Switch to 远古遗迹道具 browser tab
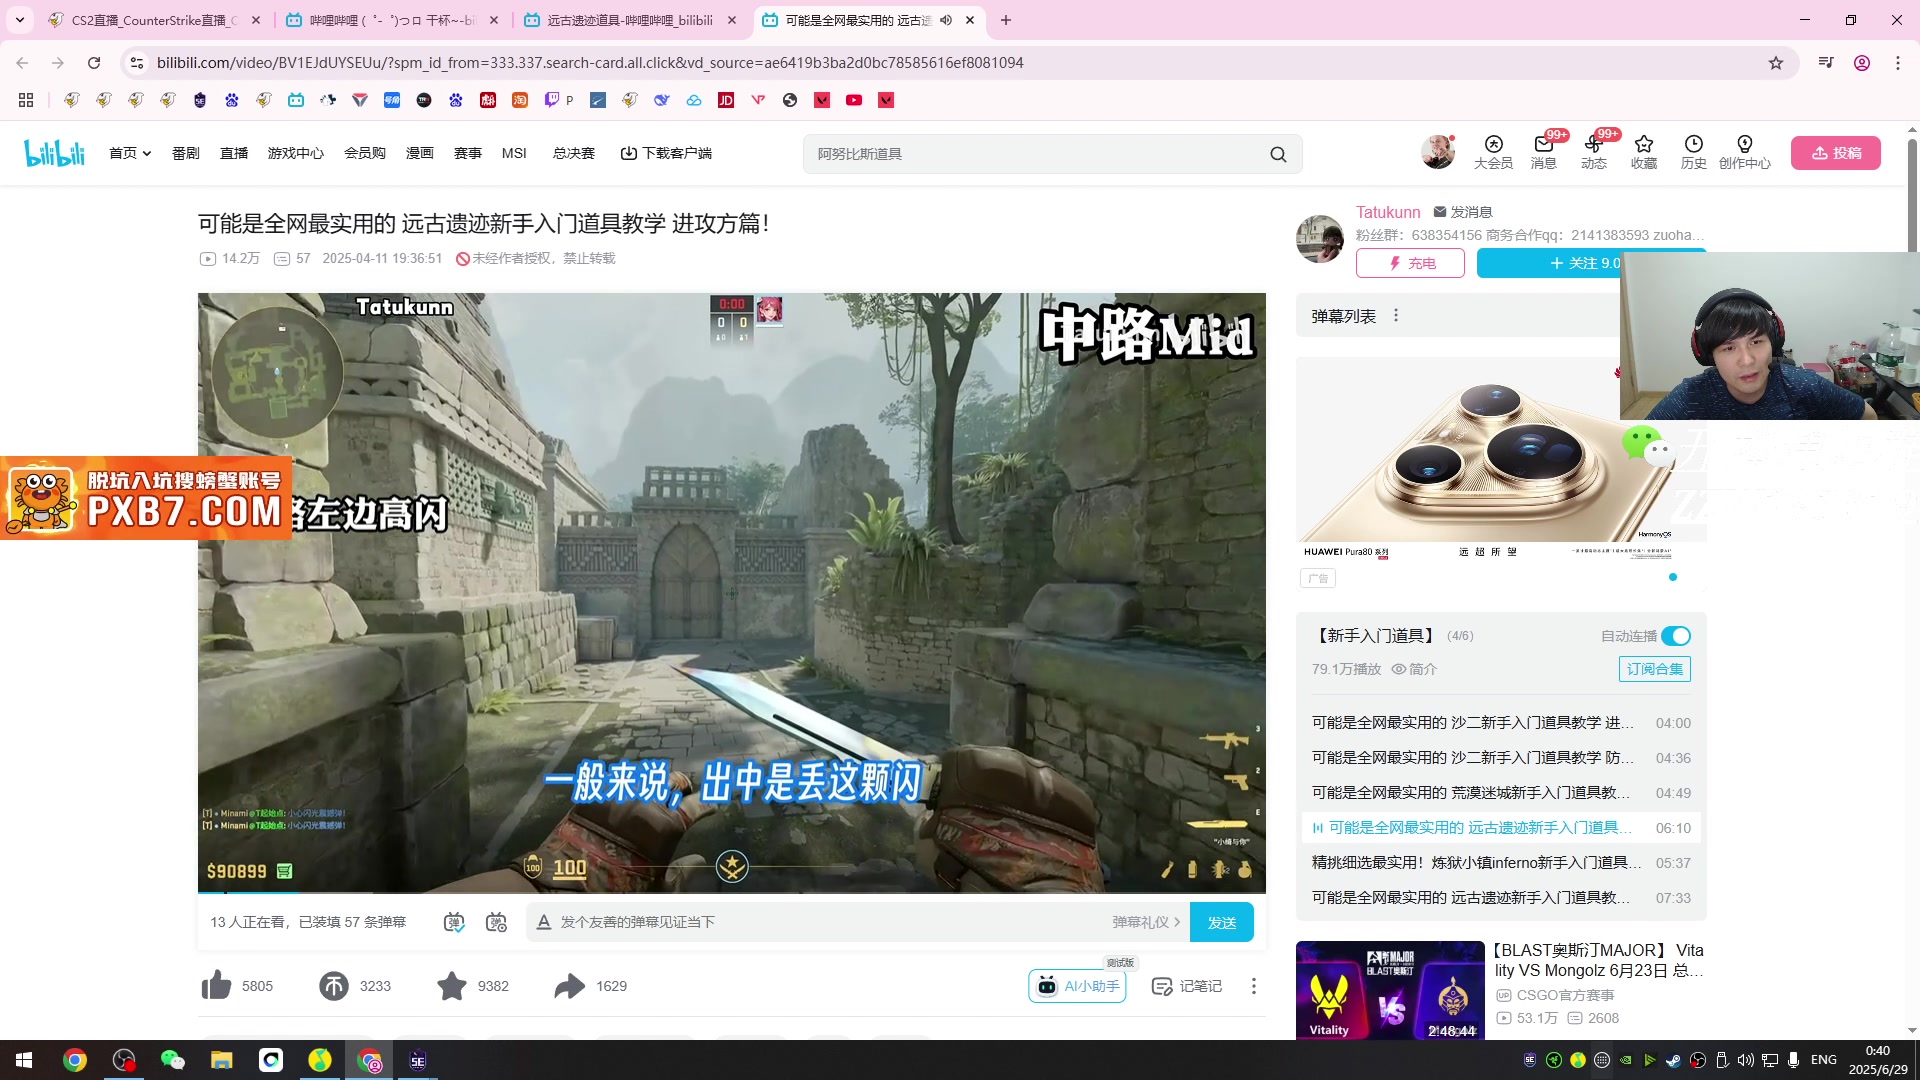The width and height of the screenshot is (1920, 1080). 630,20
